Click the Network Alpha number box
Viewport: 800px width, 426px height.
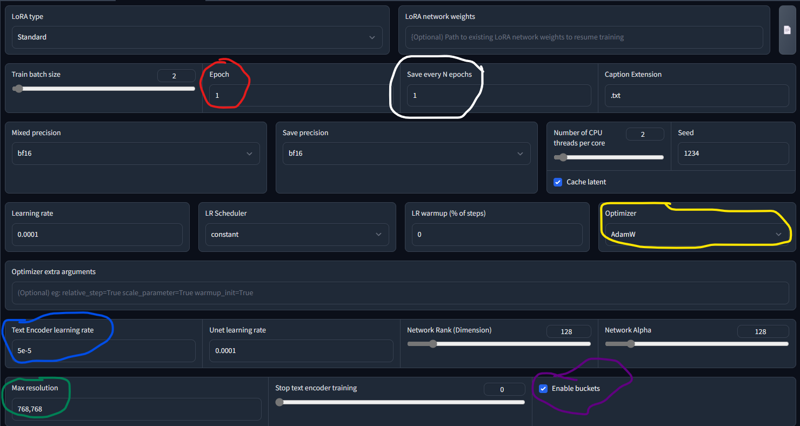[763, 332]
